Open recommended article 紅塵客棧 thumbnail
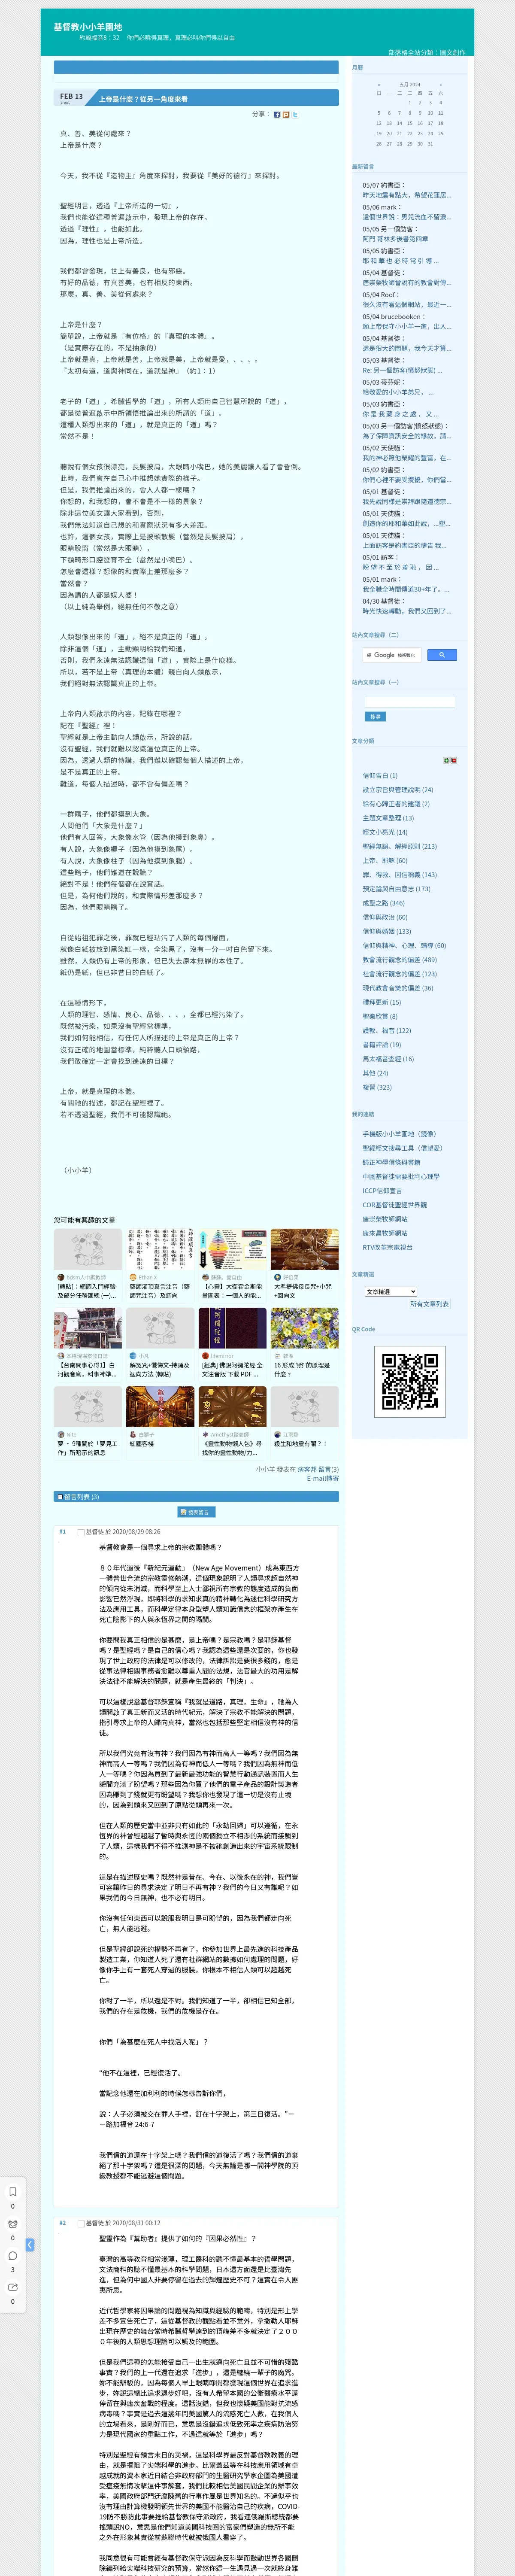Image resolution: width=515 pixels, height=2576 pixels. coord(160,1407)
